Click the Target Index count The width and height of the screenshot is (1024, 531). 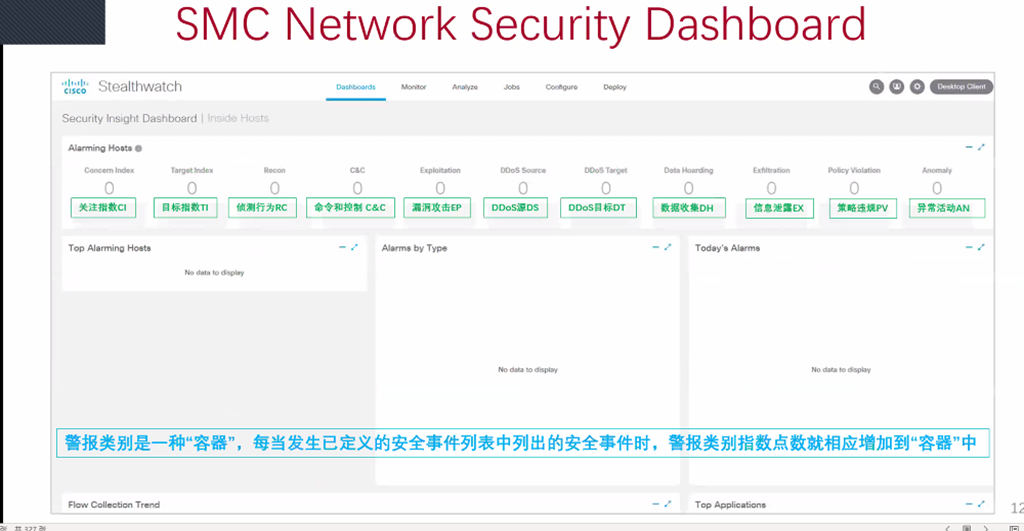point(192,188)
